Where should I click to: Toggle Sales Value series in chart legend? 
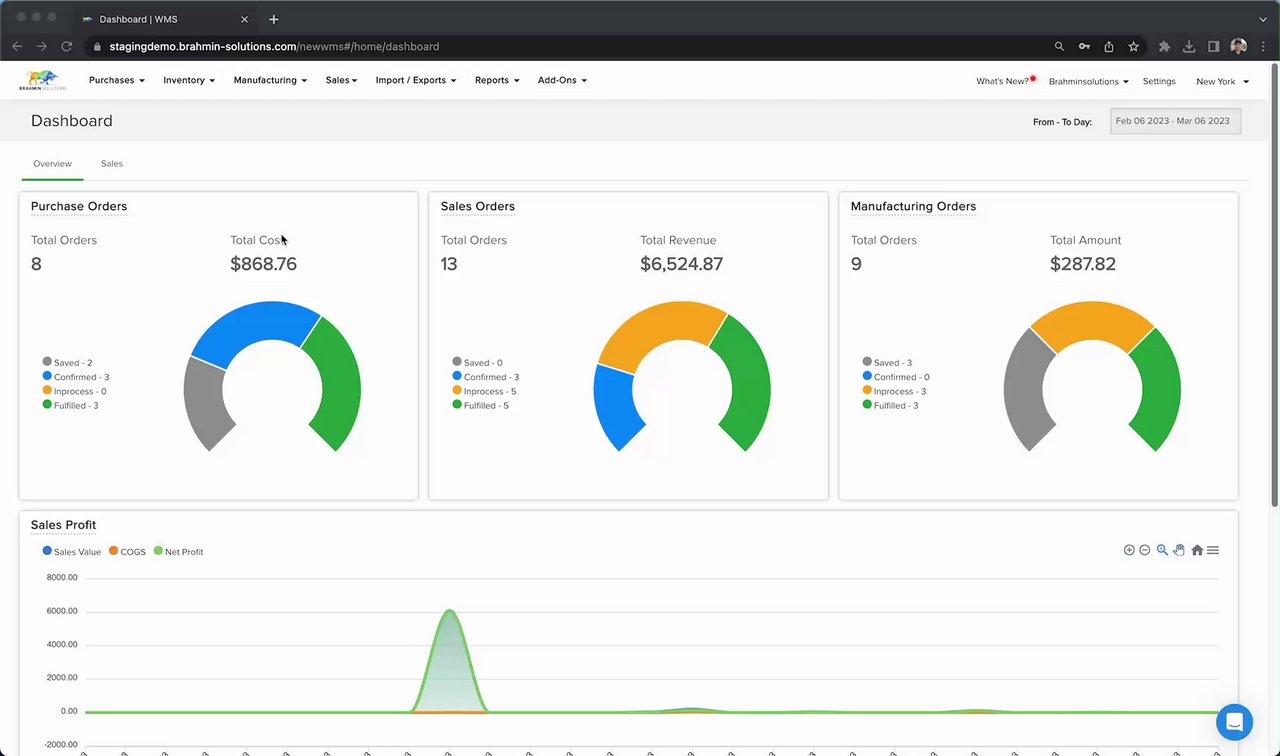(72, 551)
